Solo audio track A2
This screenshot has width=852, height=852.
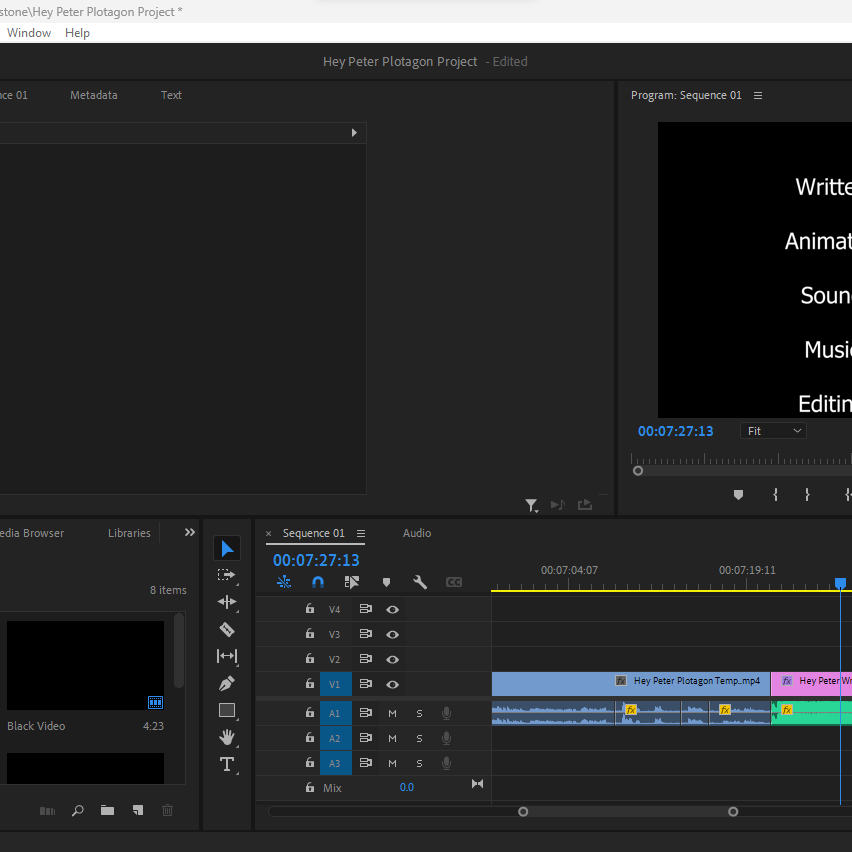coord(419,739)
